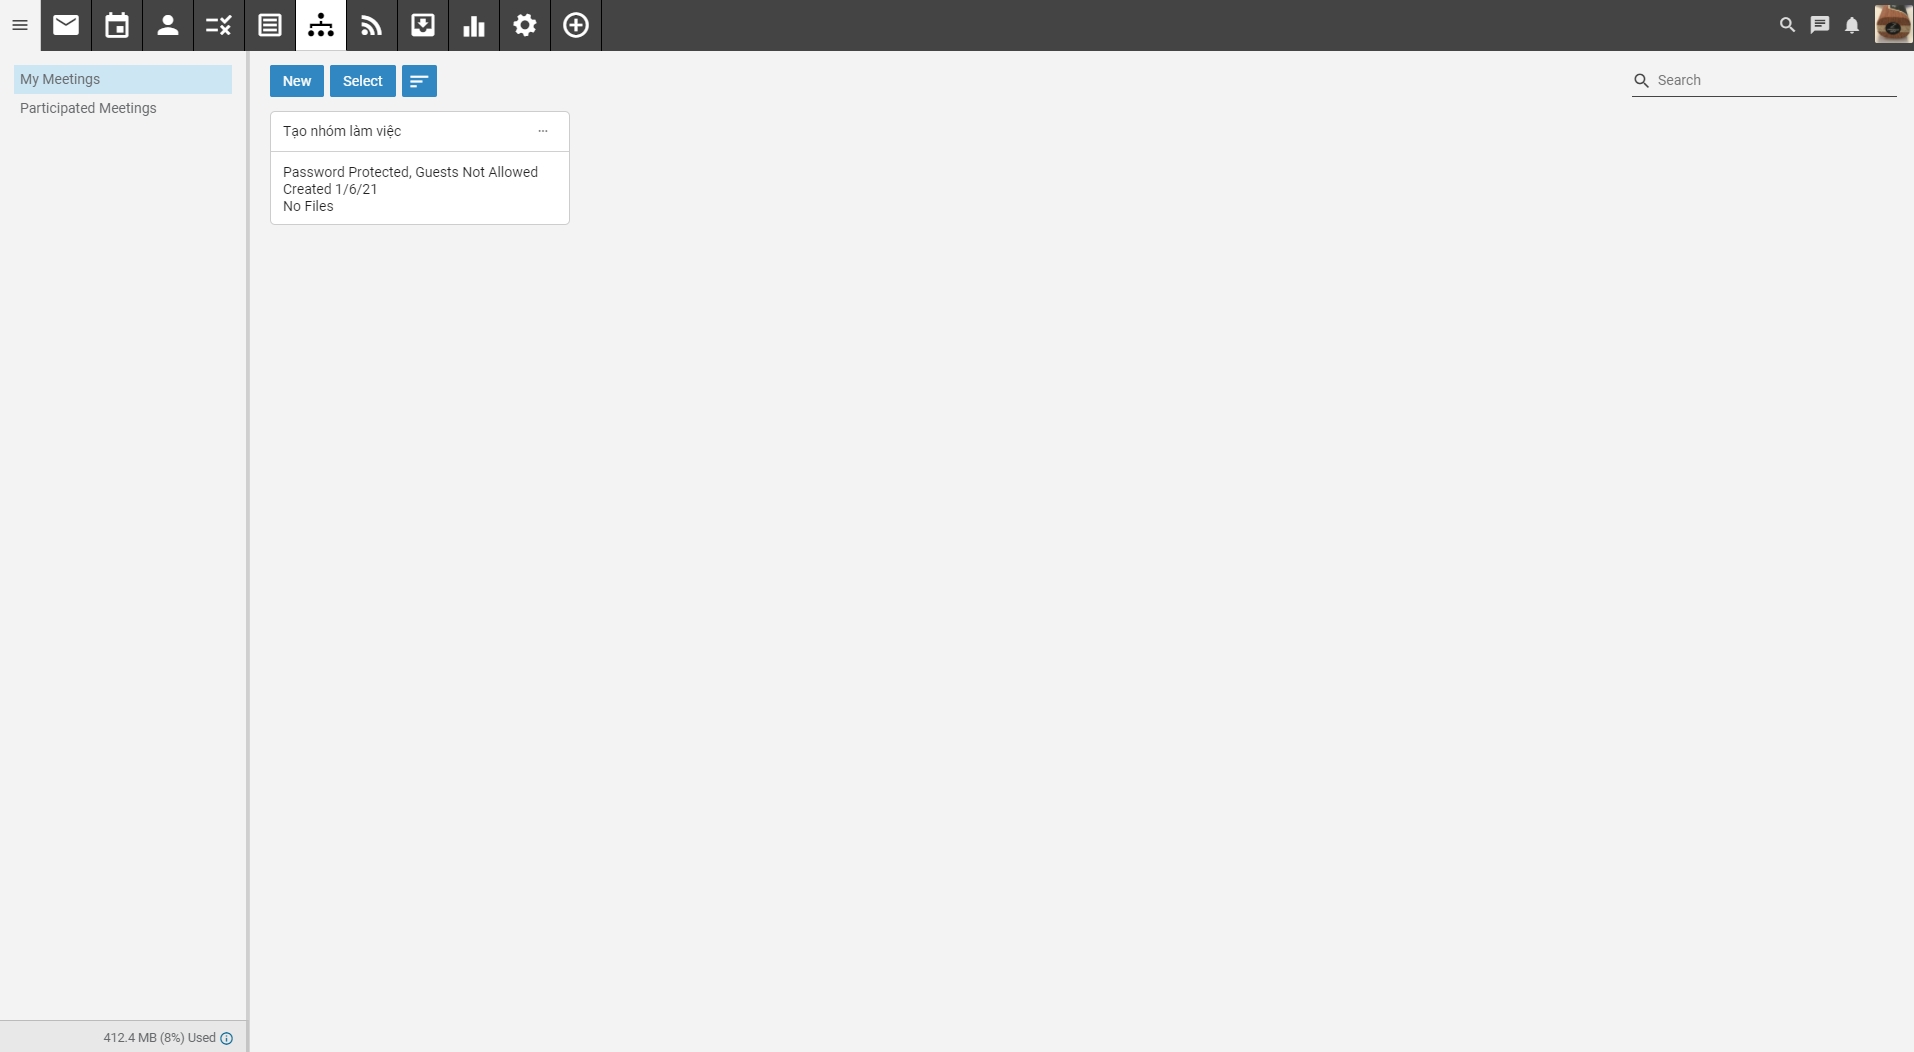
Task: Open the Tasks checklist icon
Action: (219, 25)
